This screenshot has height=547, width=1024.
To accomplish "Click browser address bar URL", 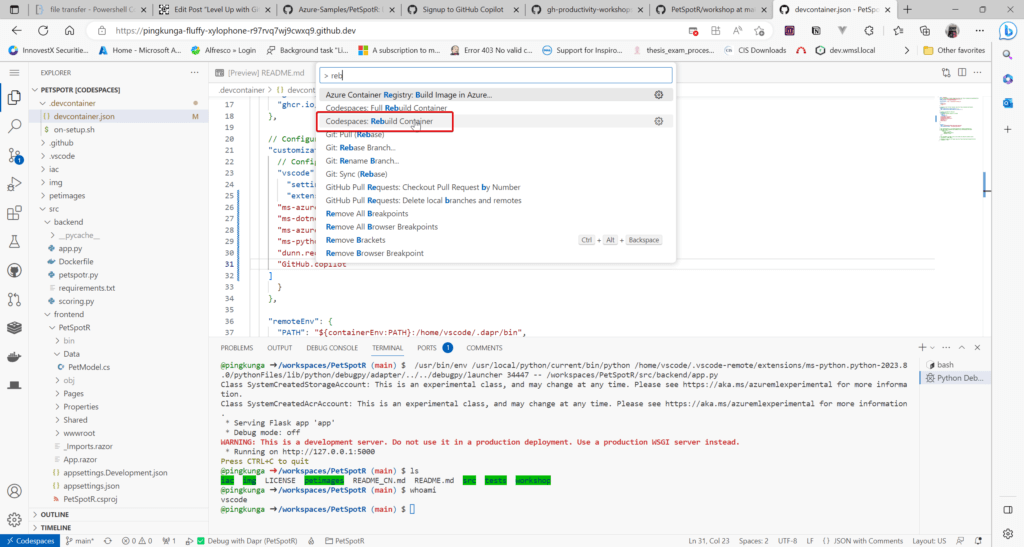I will (x=236, y=31).
